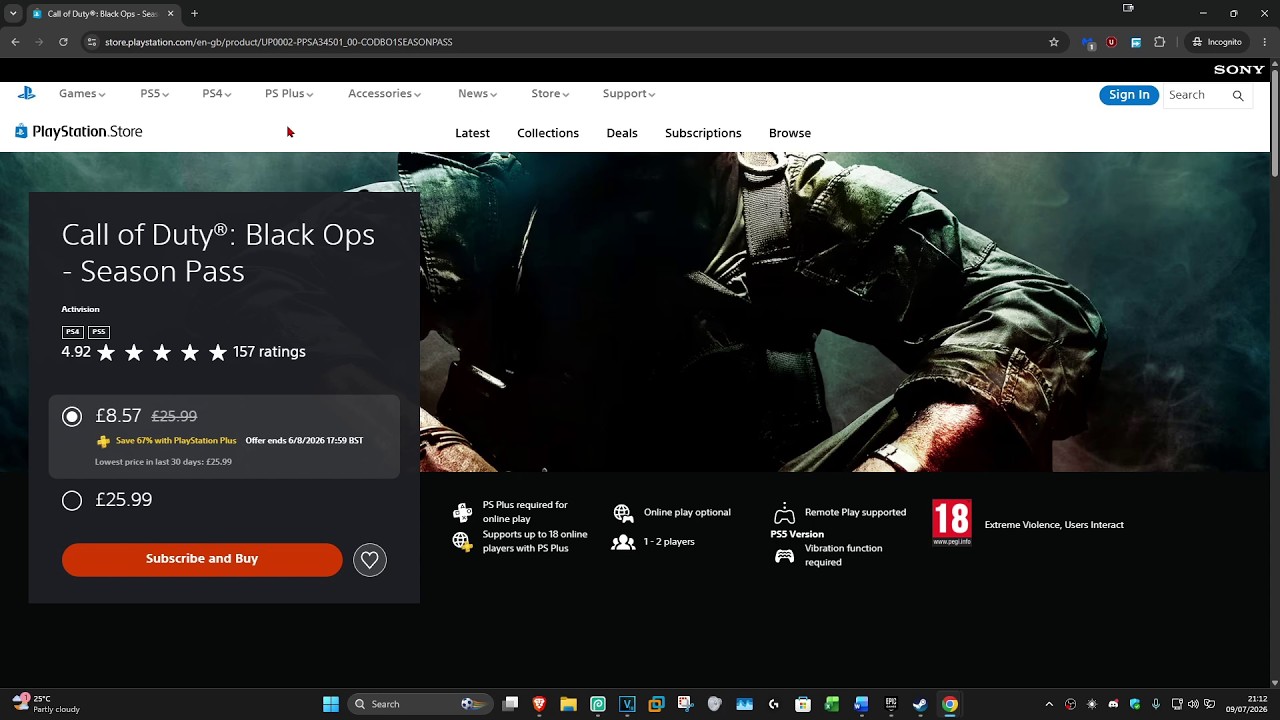The height and width of the screenshot is (720, 1280).
Task: Close the Call of Duty Black Ops tab
Action: pyautogui.click(x=171, y=14)
